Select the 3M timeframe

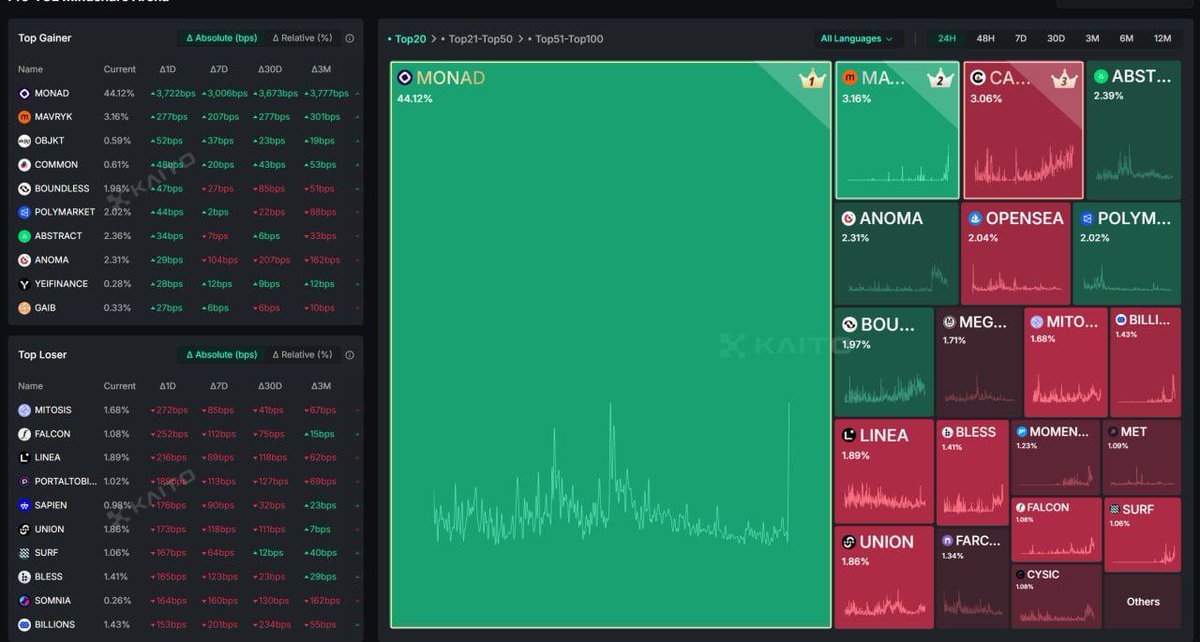1092,39
